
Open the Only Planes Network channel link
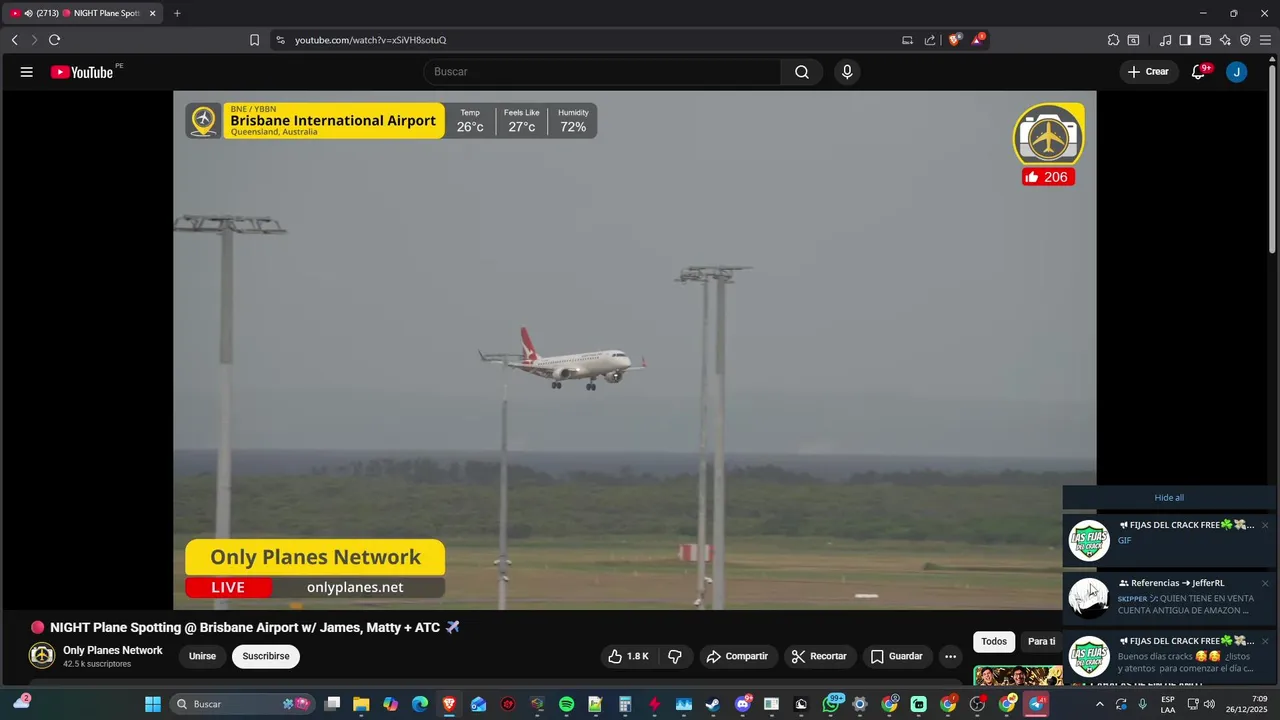tap(113, 650)
